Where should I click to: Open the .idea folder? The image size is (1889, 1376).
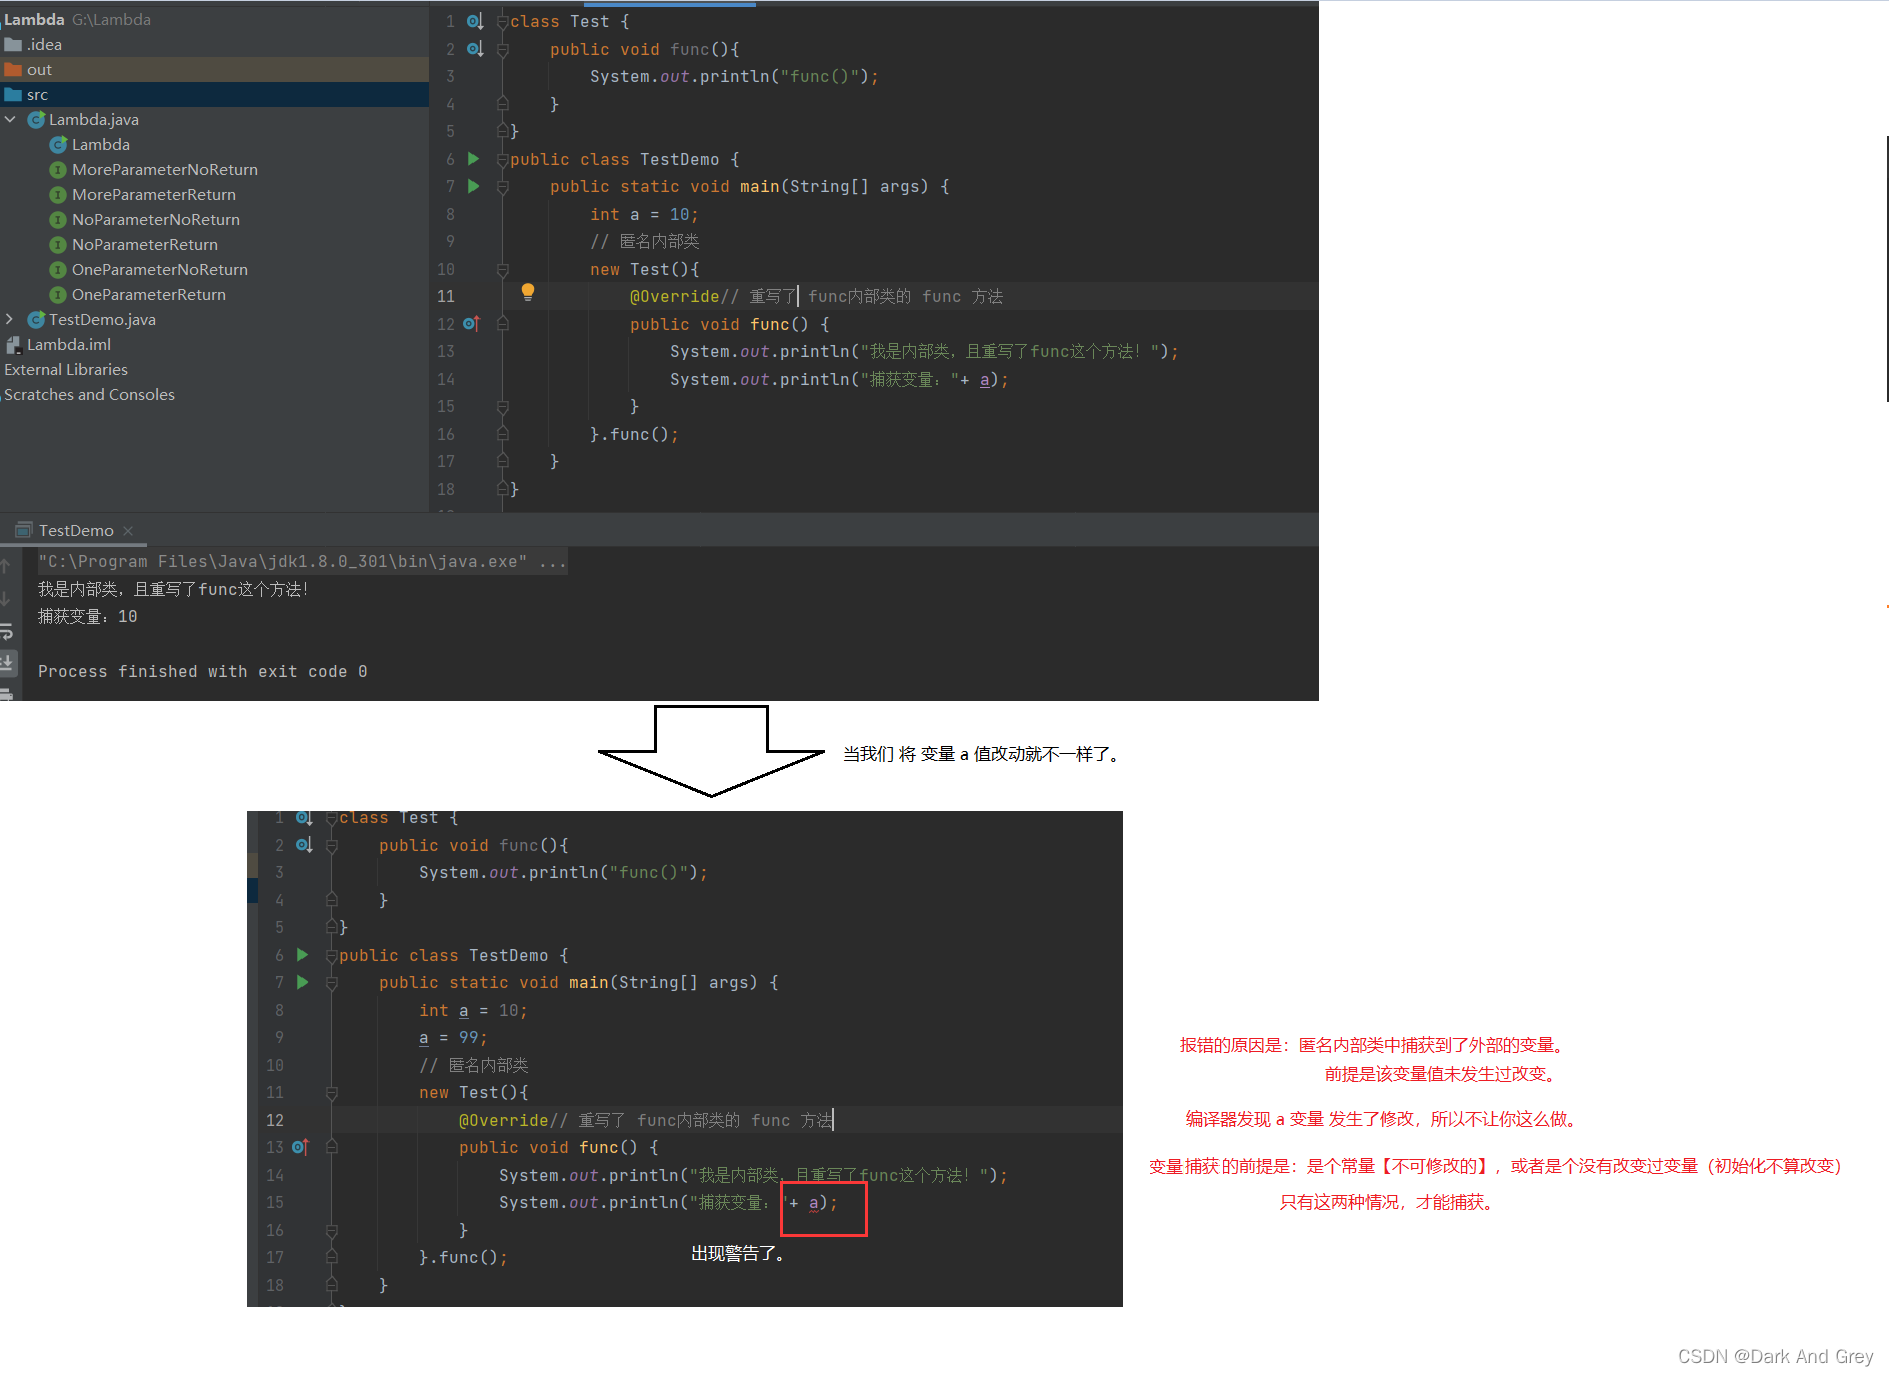[33, 44]
